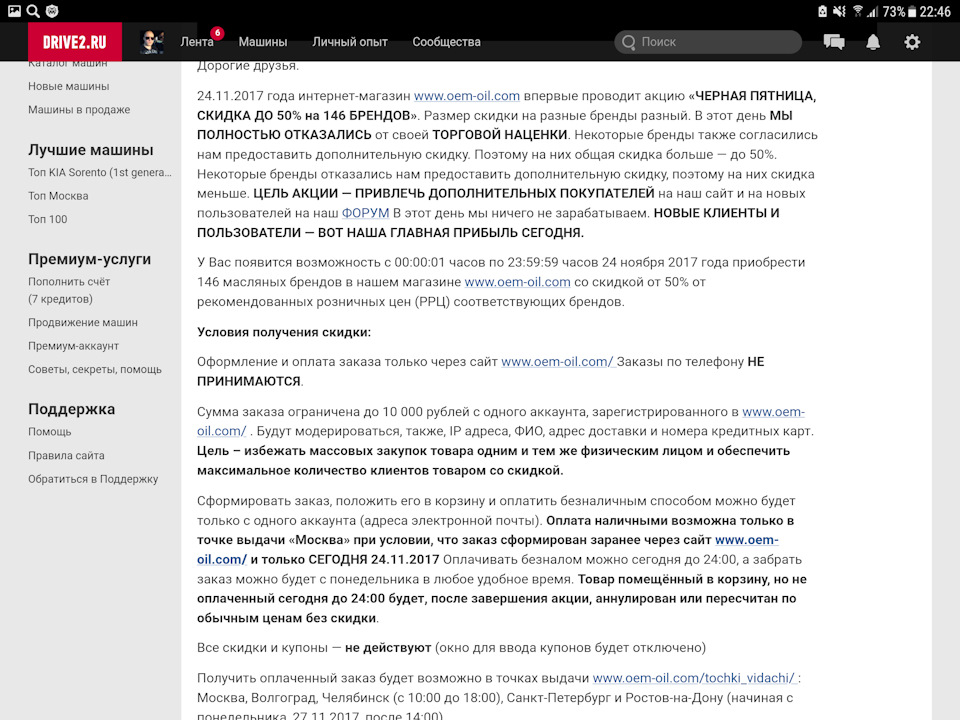Open Машины в продаже link

point(79,110)
